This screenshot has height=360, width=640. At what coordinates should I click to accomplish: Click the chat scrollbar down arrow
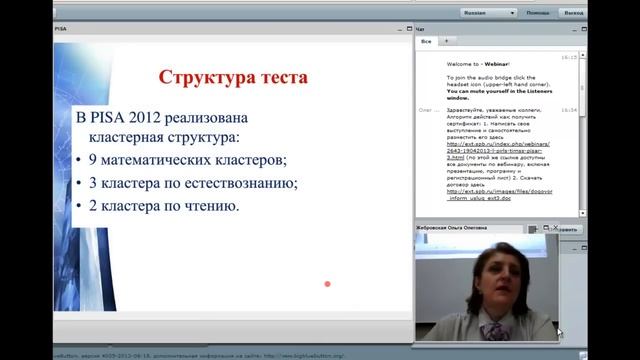pyautogui.click(x=582, y=213)
